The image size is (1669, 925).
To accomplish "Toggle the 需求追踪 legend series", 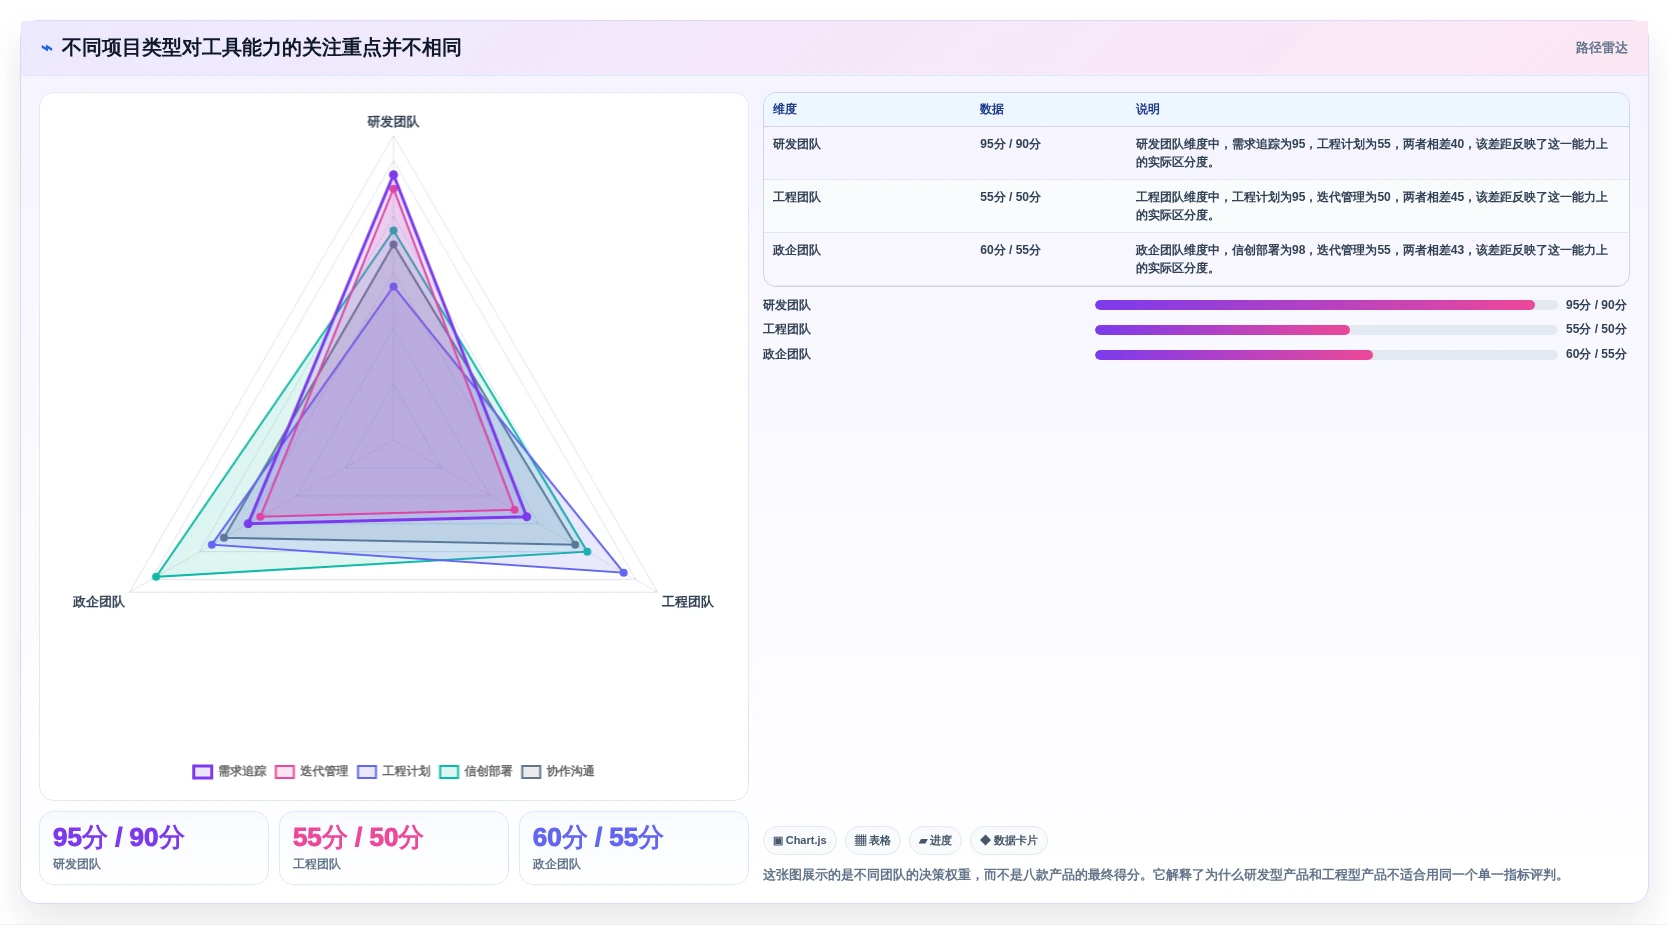I will 230,771.
